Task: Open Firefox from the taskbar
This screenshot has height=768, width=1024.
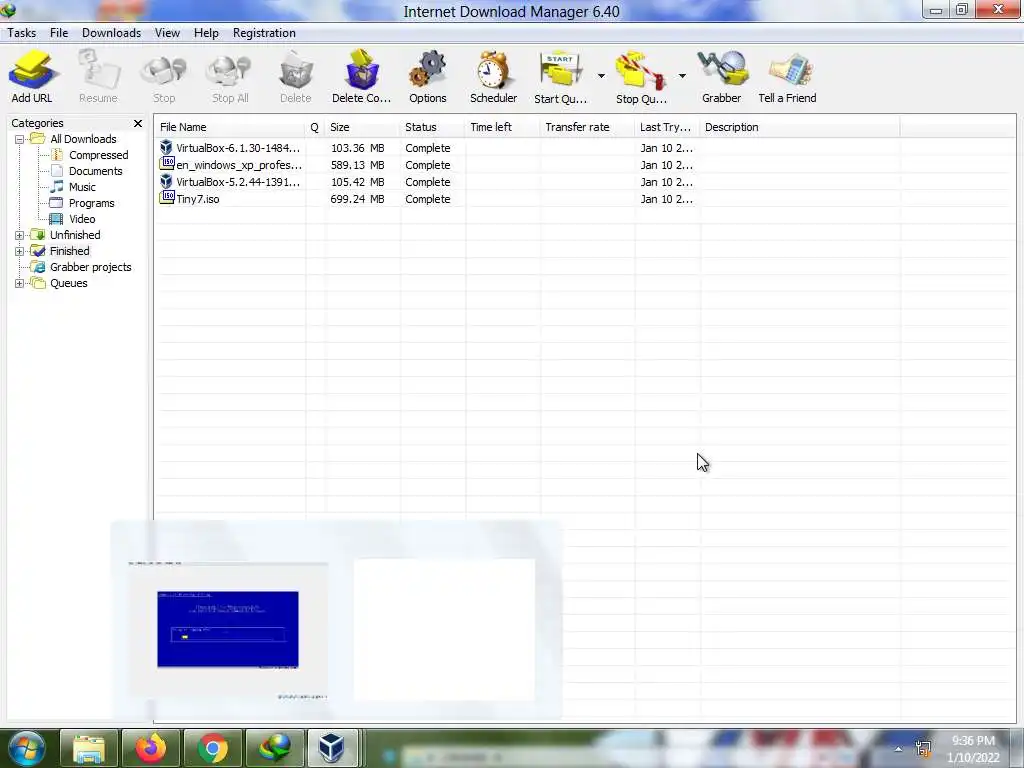Action: [x=151, y=748]
